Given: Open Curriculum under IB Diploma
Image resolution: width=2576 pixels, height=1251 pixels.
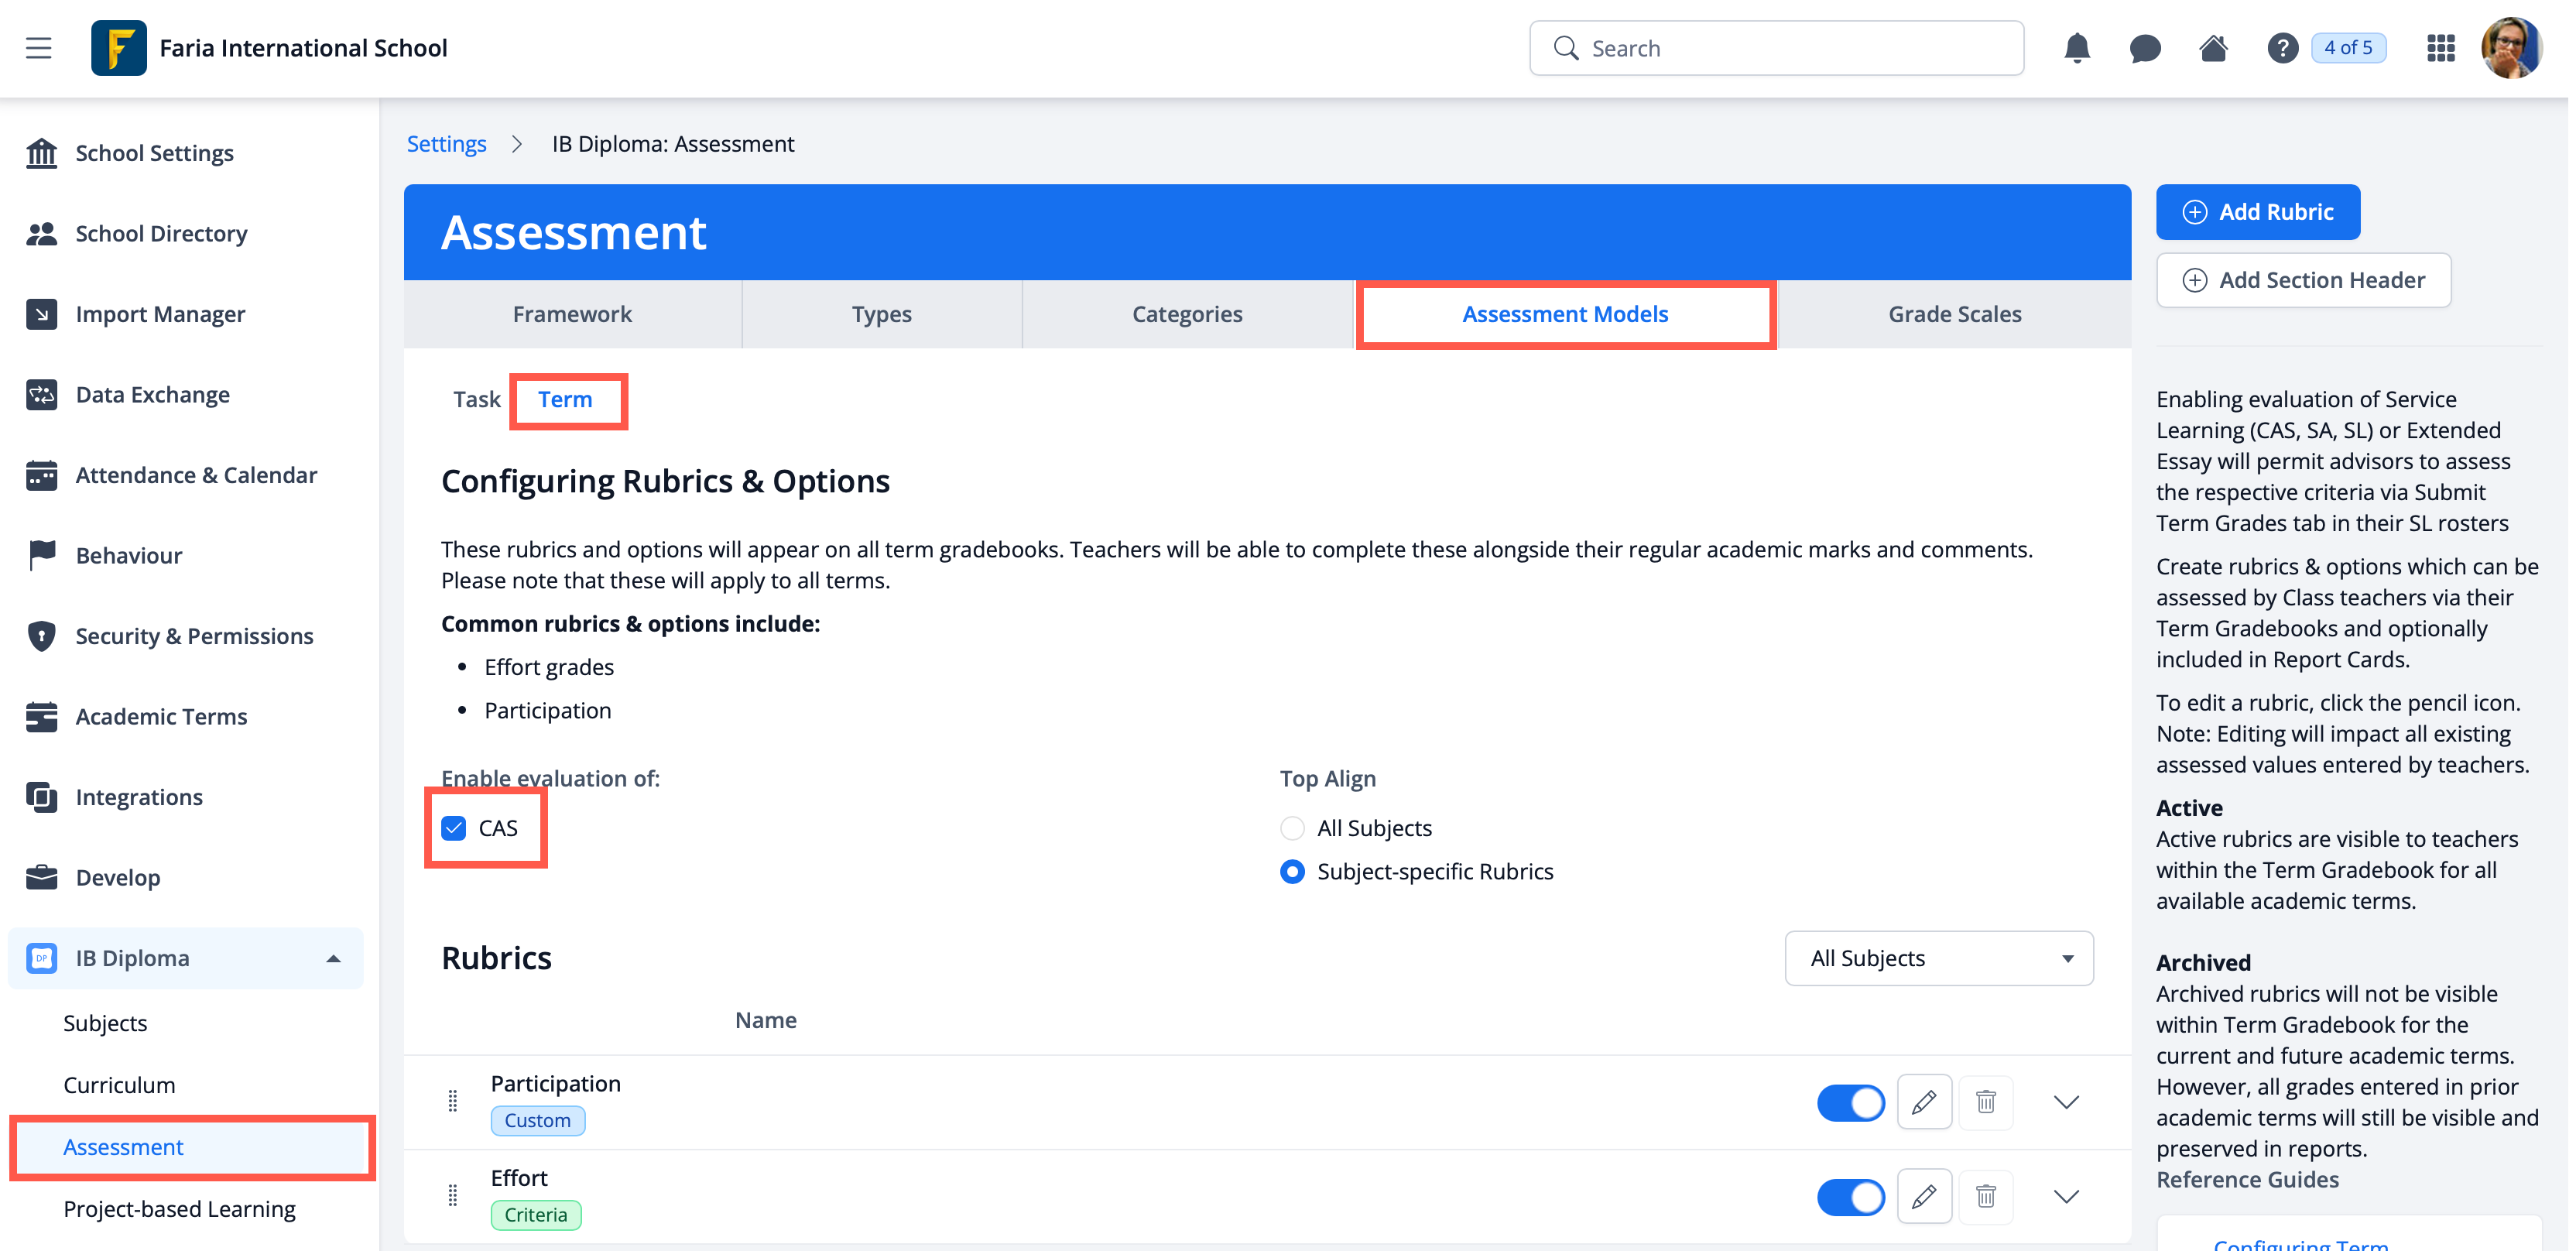Looking at the screenshot, I should (x=119, y=1085).
